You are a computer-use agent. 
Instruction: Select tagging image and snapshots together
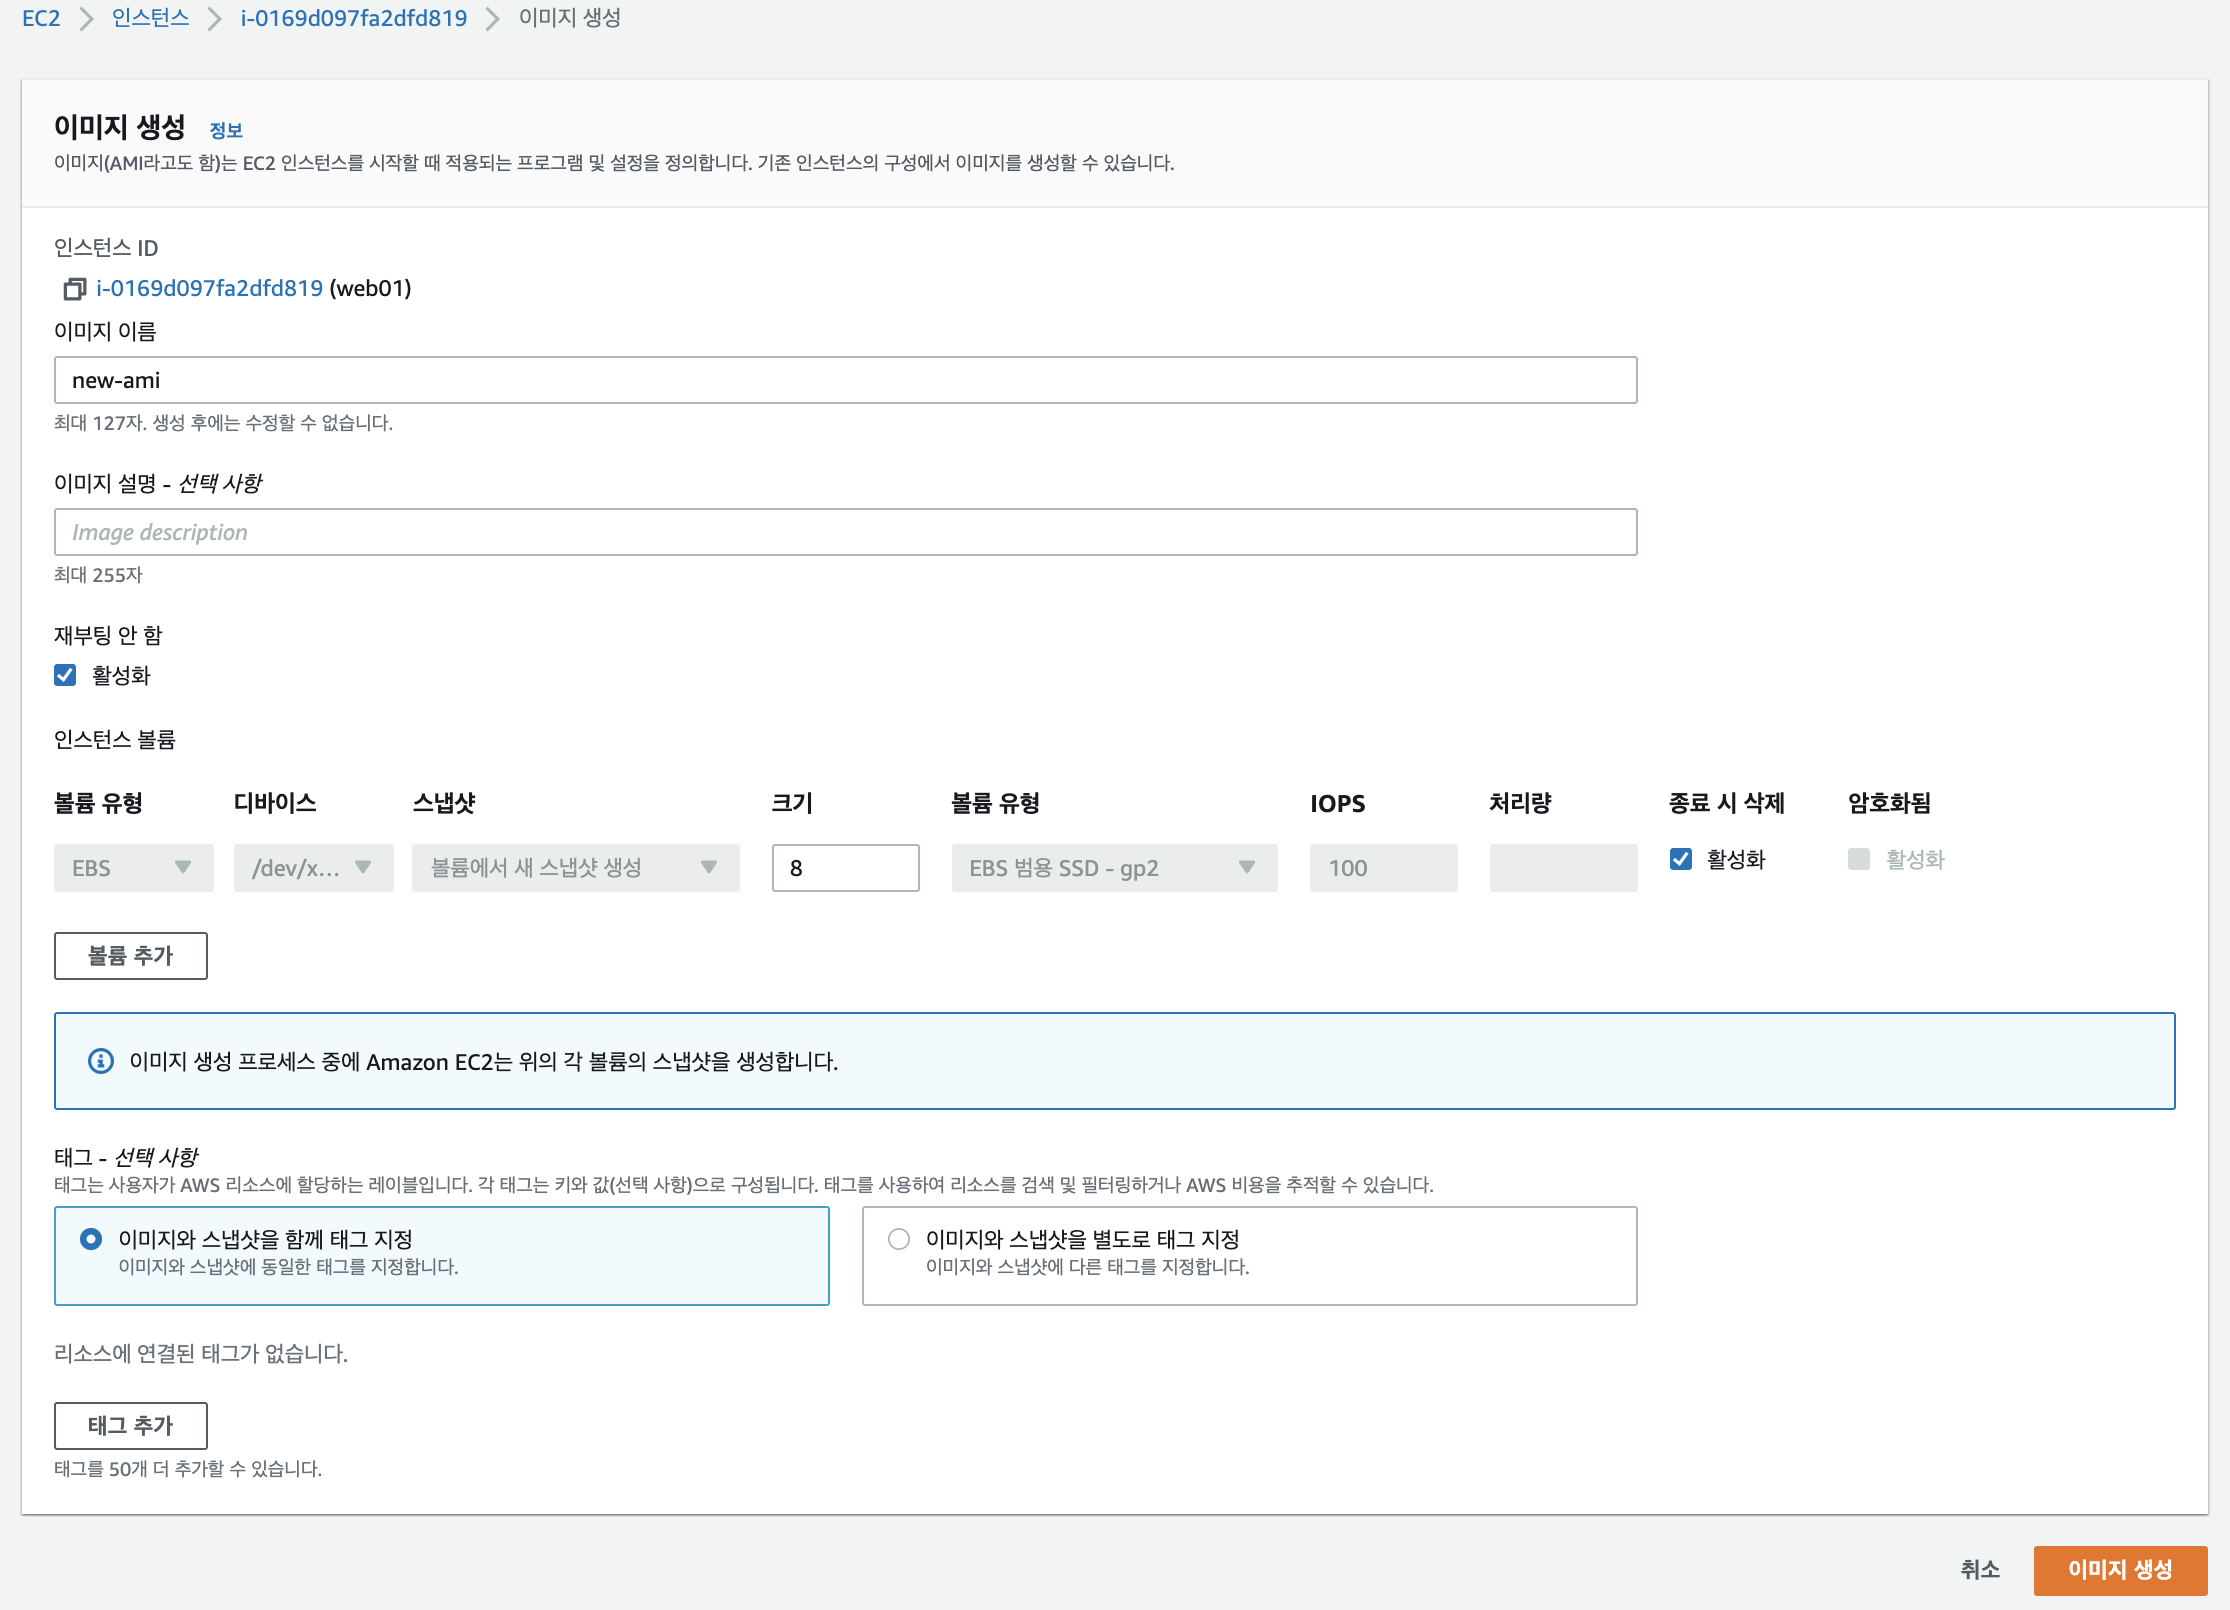91,1240
